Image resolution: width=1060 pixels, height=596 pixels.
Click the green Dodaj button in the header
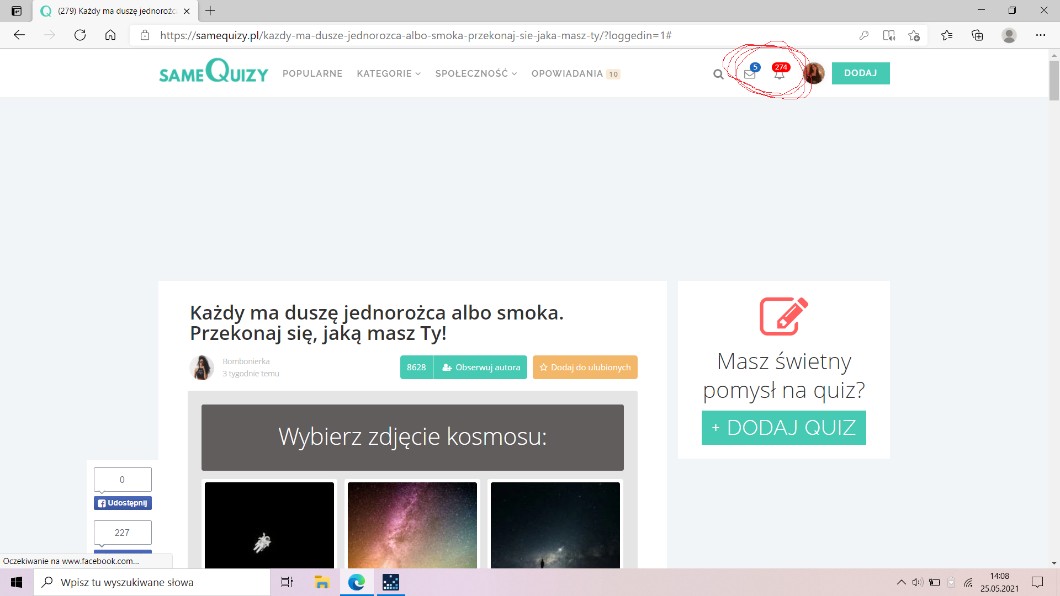click(860, 73)
